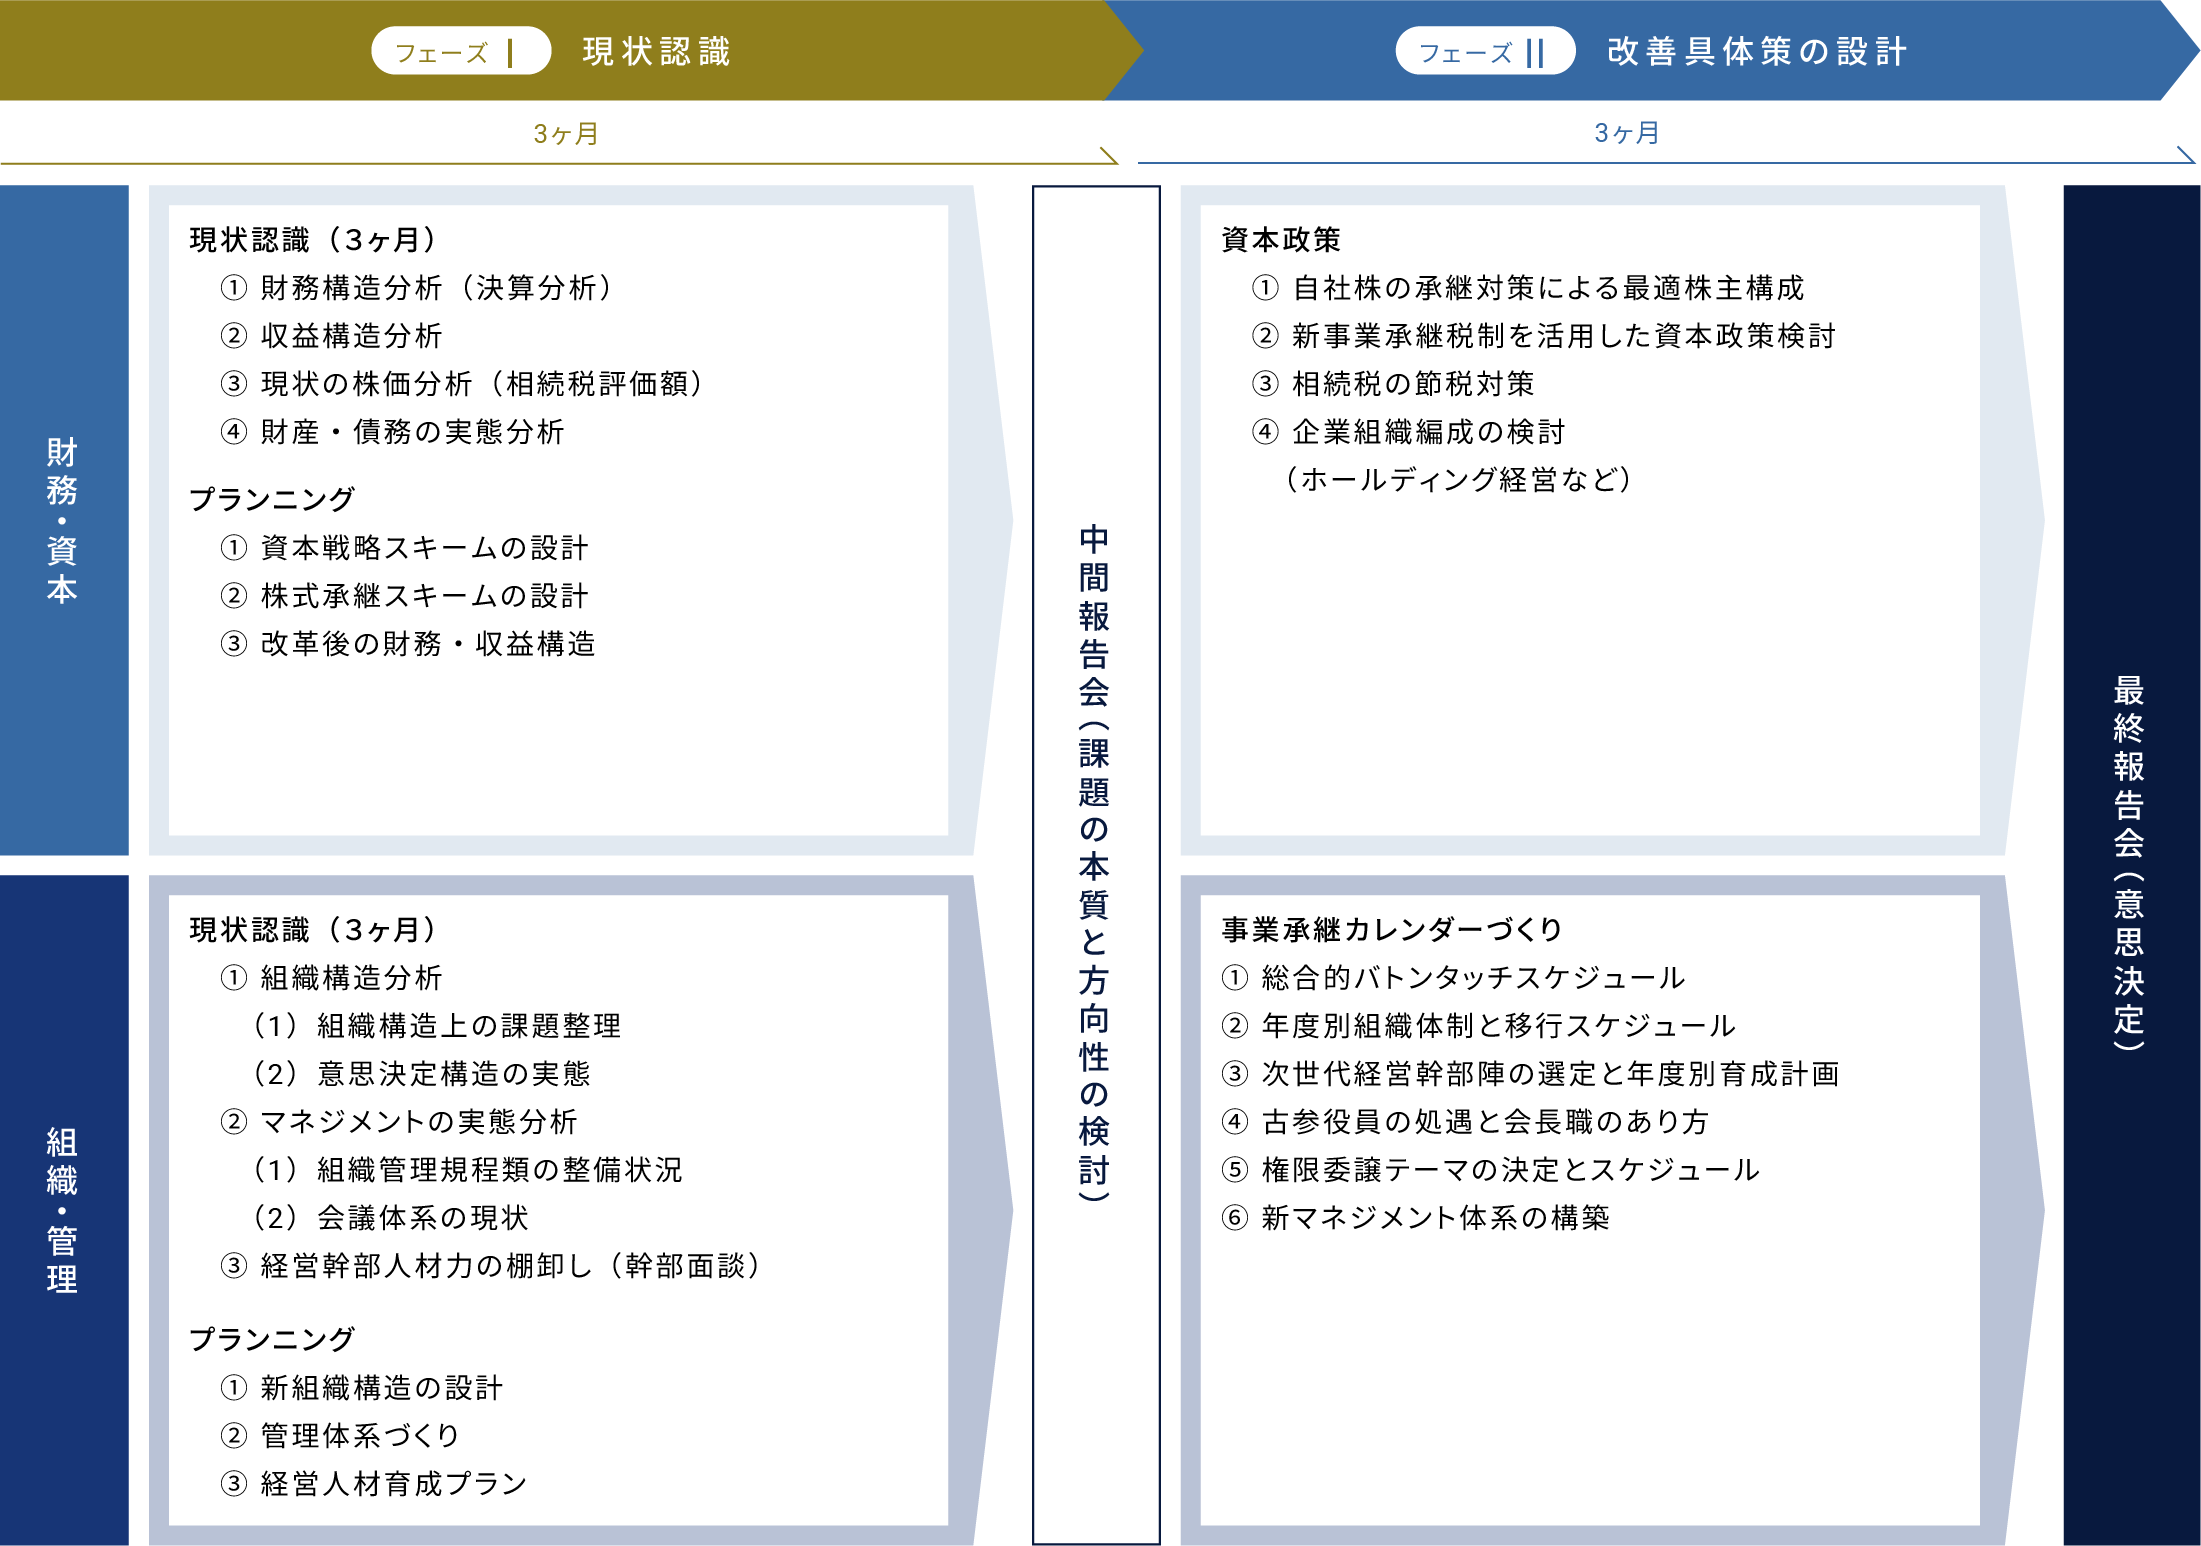Click the gold 3ヶ月 timeline label
2201x1546 pixels.
click(x=565, y=134)
